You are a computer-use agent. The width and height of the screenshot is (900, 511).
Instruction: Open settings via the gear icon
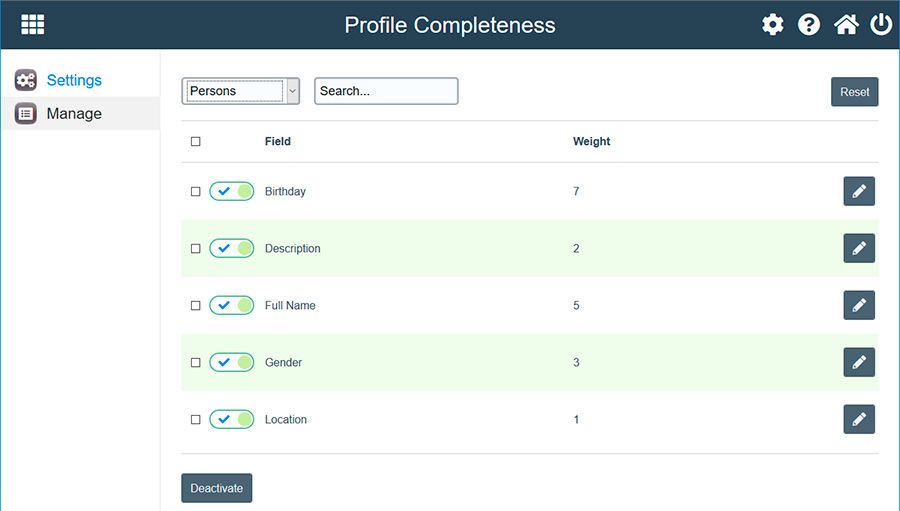click(773, 25)
